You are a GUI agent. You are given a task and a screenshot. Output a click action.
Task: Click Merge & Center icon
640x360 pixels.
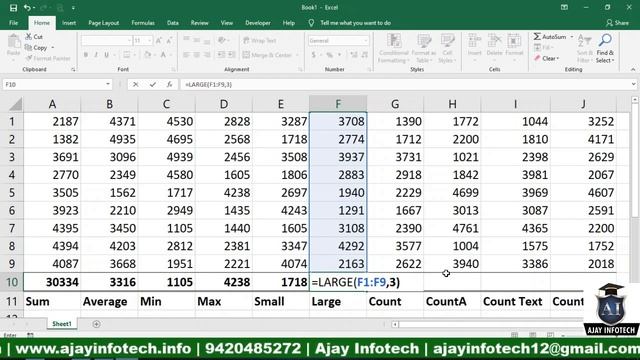pos(246,55)
